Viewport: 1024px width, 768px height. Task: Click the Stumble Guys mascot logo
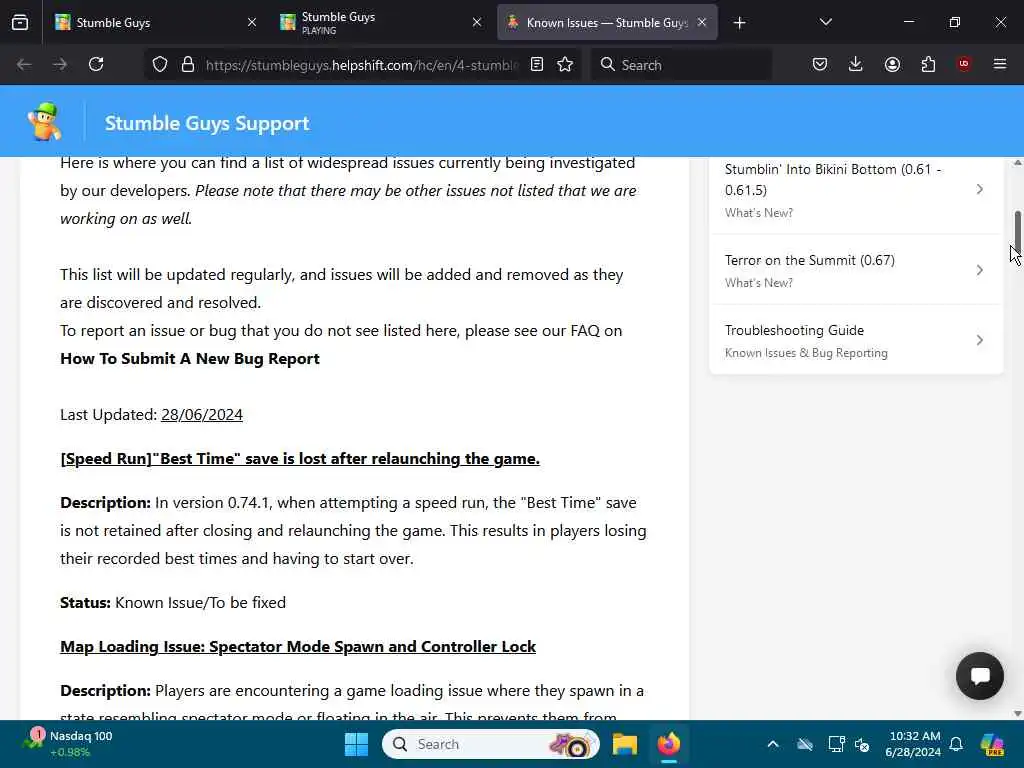click(44, 121)
